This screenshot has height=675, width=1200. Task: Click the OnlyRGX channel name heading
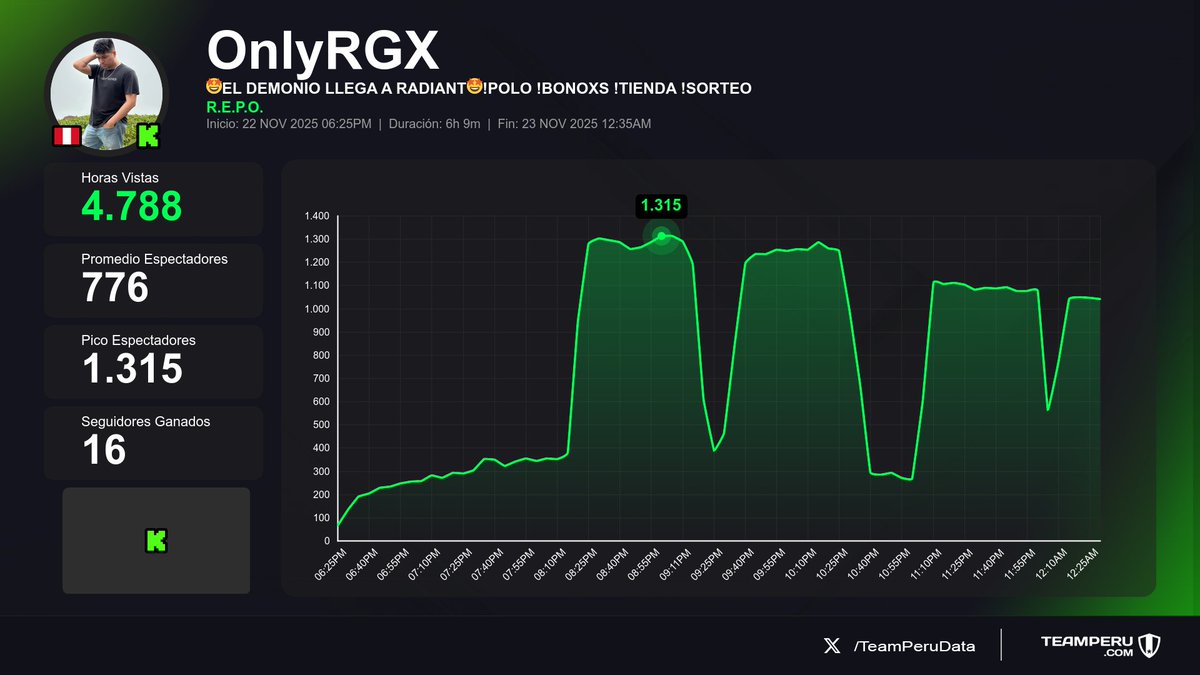click(322, 50)
